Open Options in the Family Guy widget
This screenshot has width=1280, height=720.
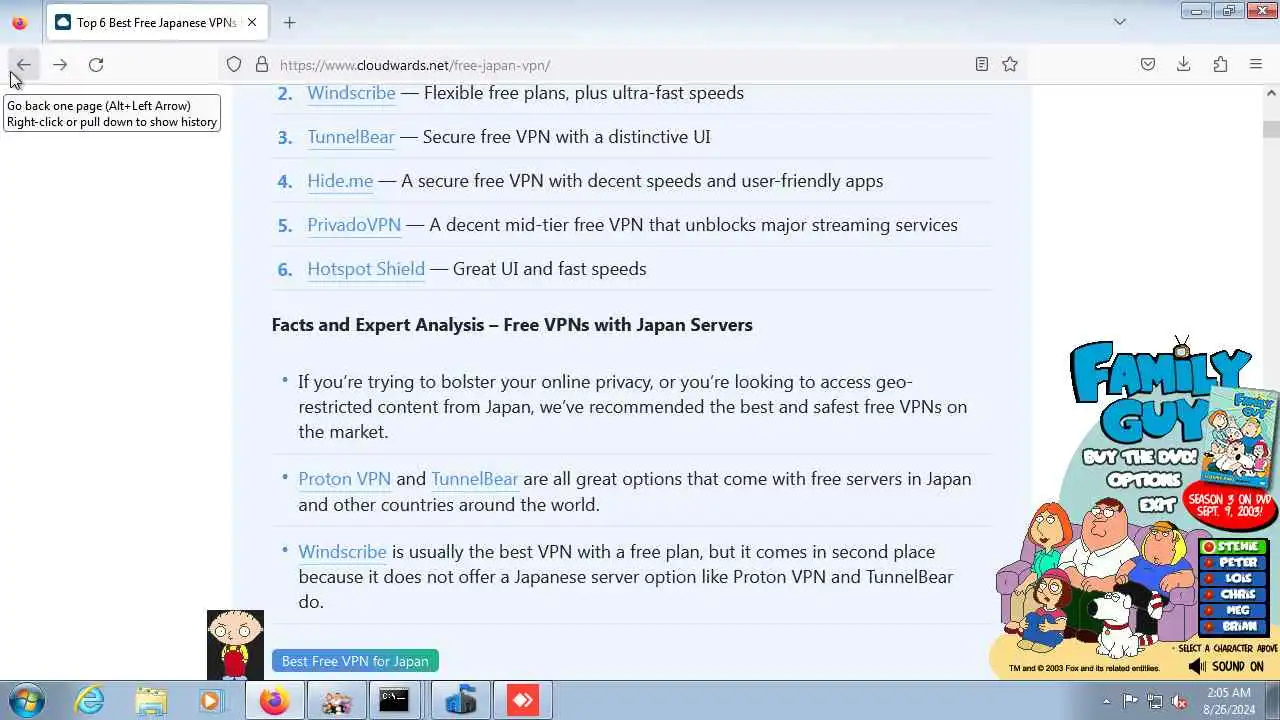point(1144,480)
